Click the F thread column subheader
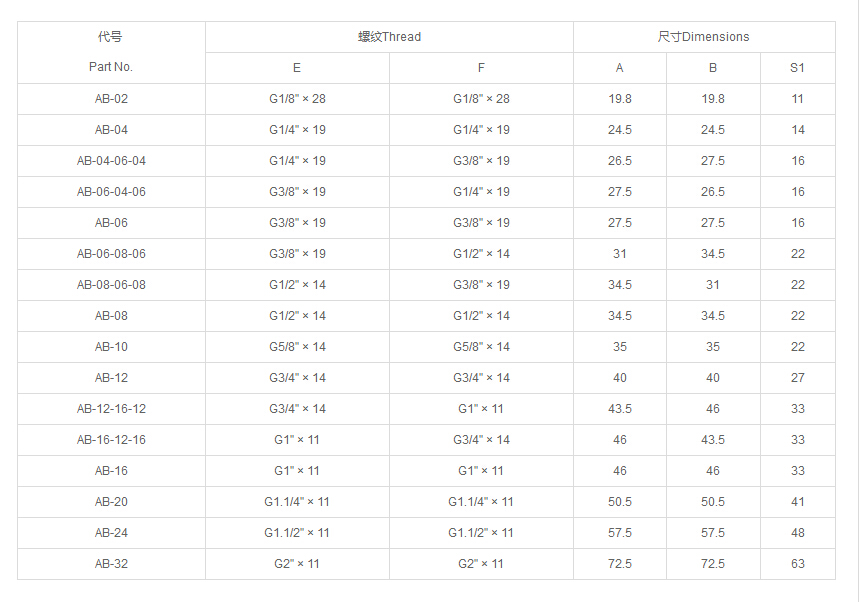Screen dimensions: 860x602 [x=481, y=68]
